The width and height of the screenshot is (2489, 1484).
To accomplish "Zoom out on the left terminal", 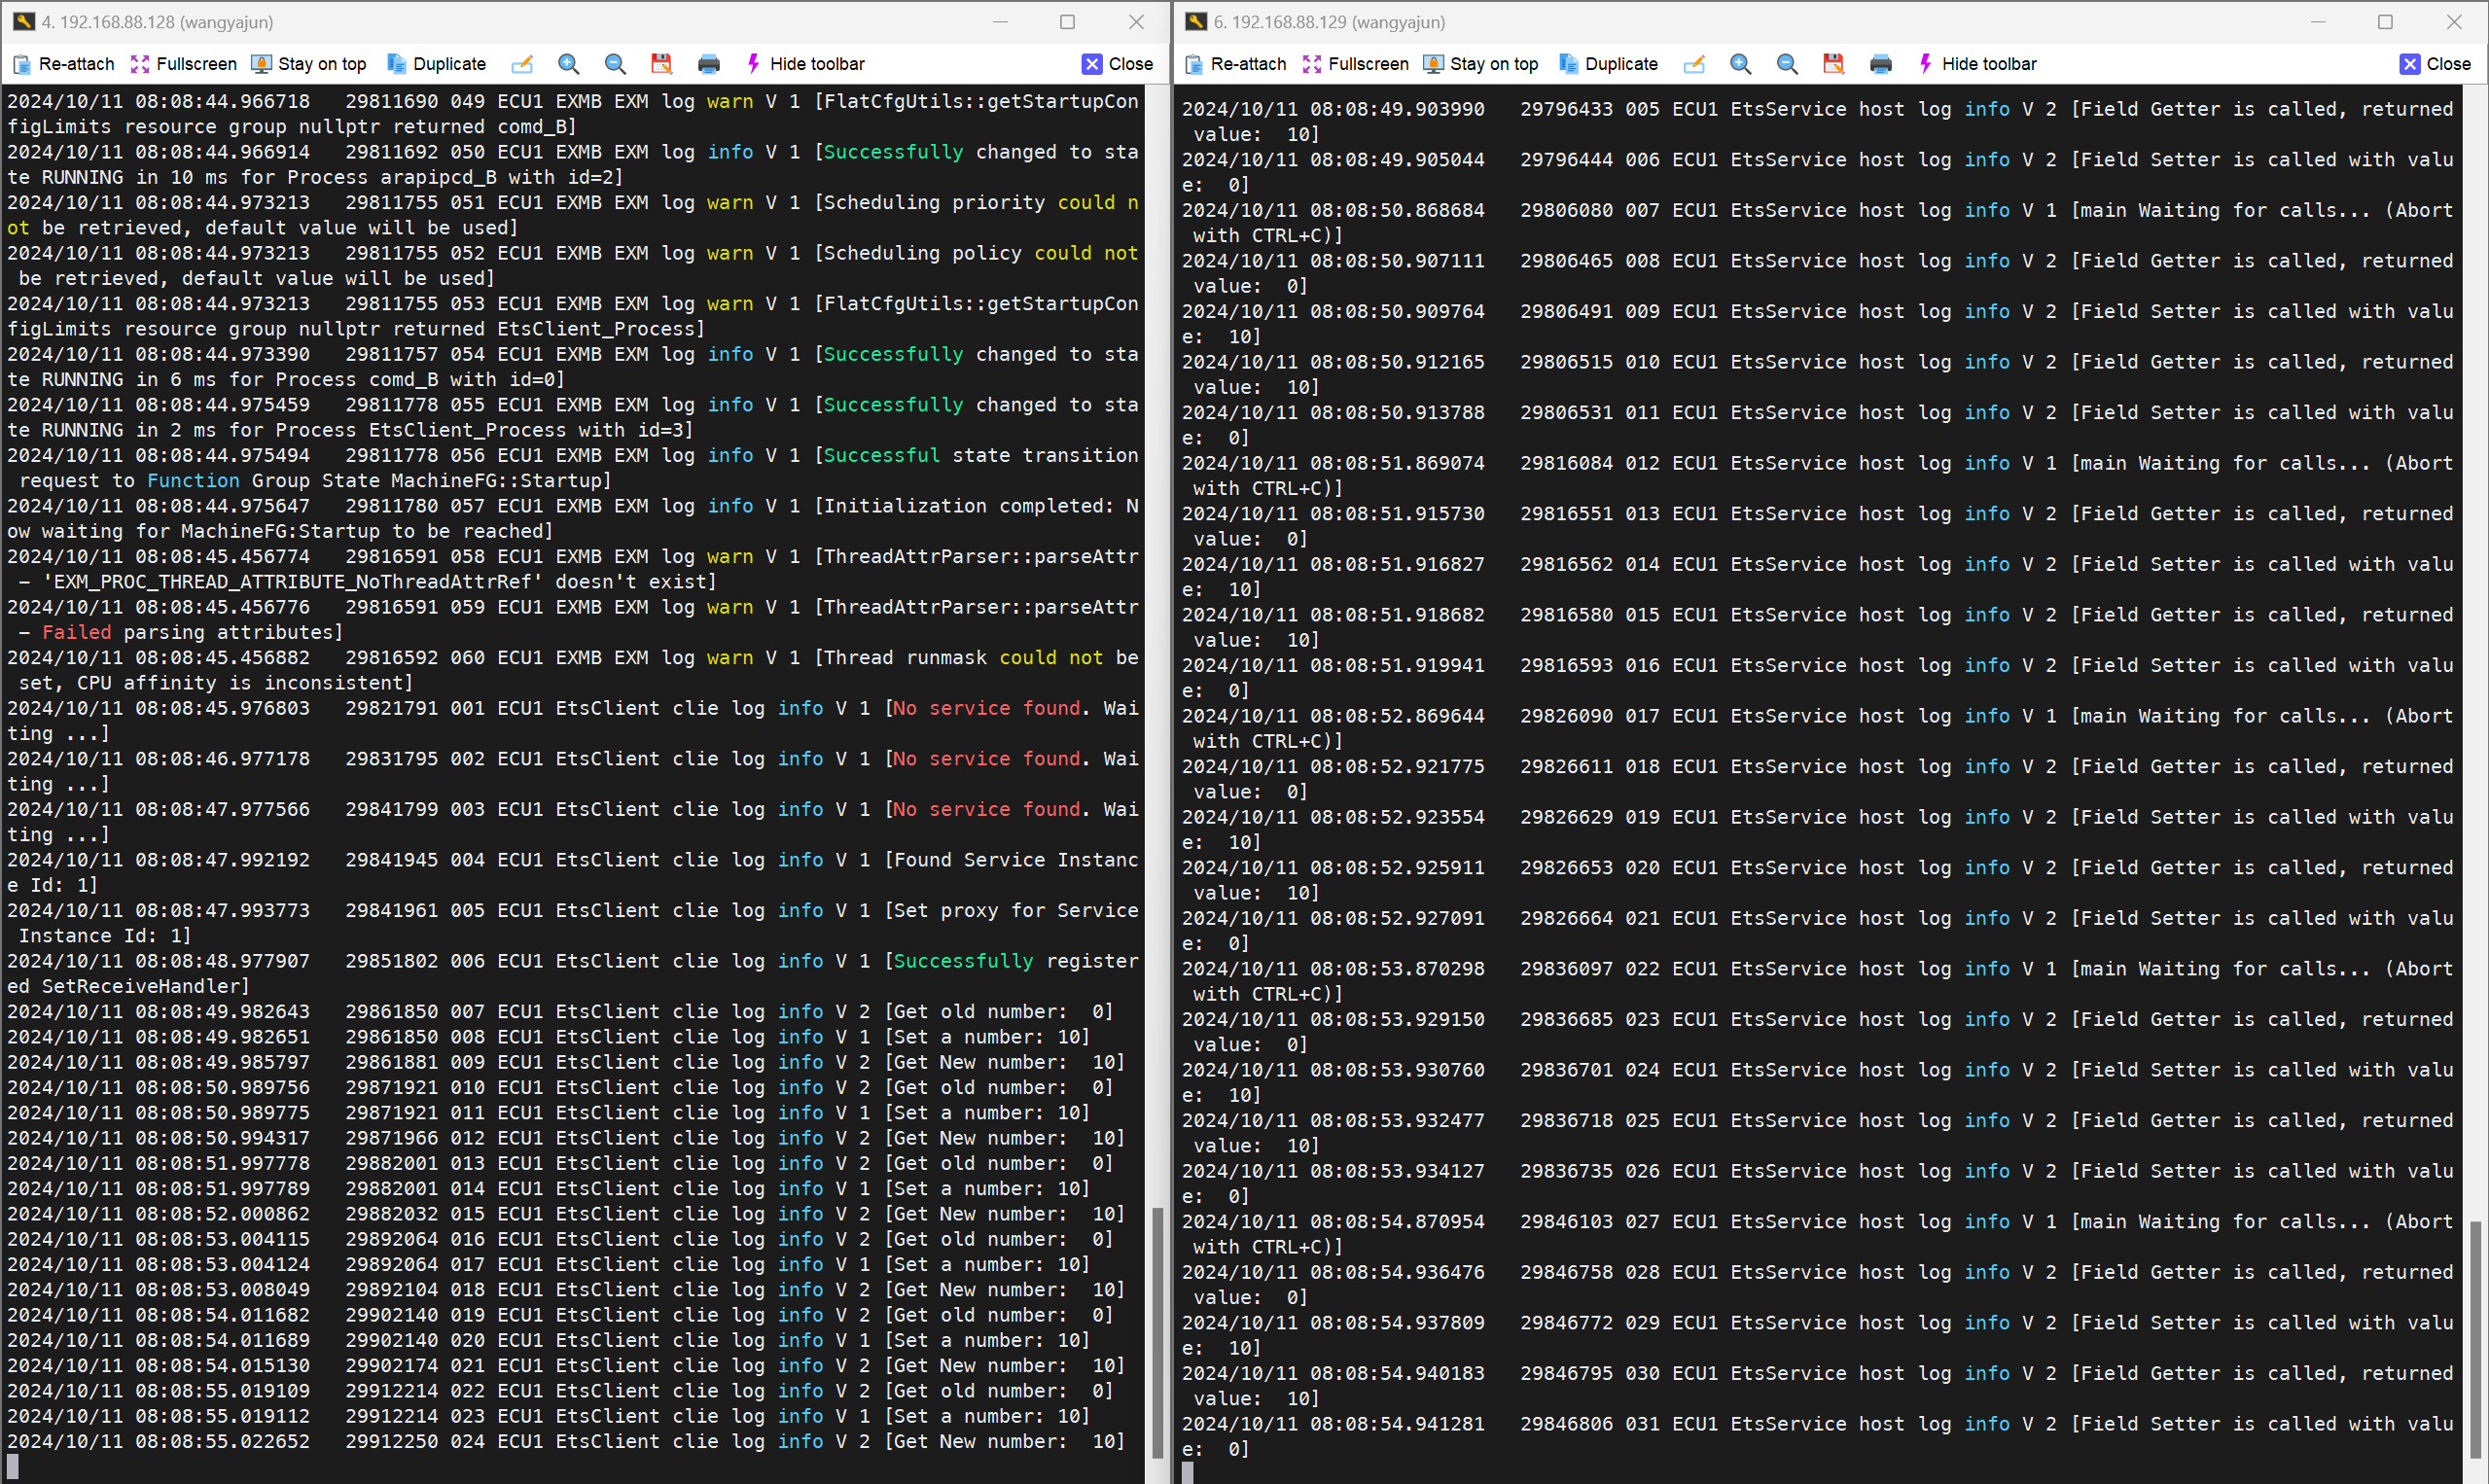I will tap(615, 64).
